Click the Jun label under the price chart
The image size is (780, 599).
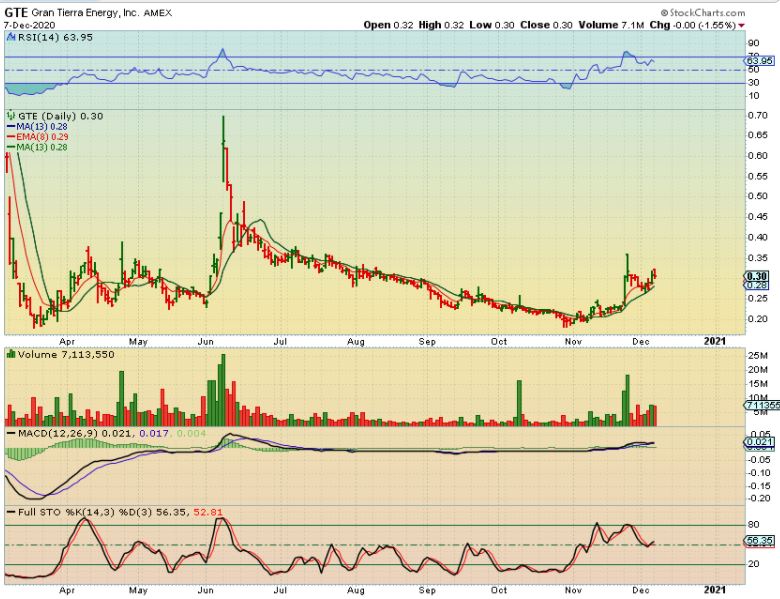tap(205, 342)
